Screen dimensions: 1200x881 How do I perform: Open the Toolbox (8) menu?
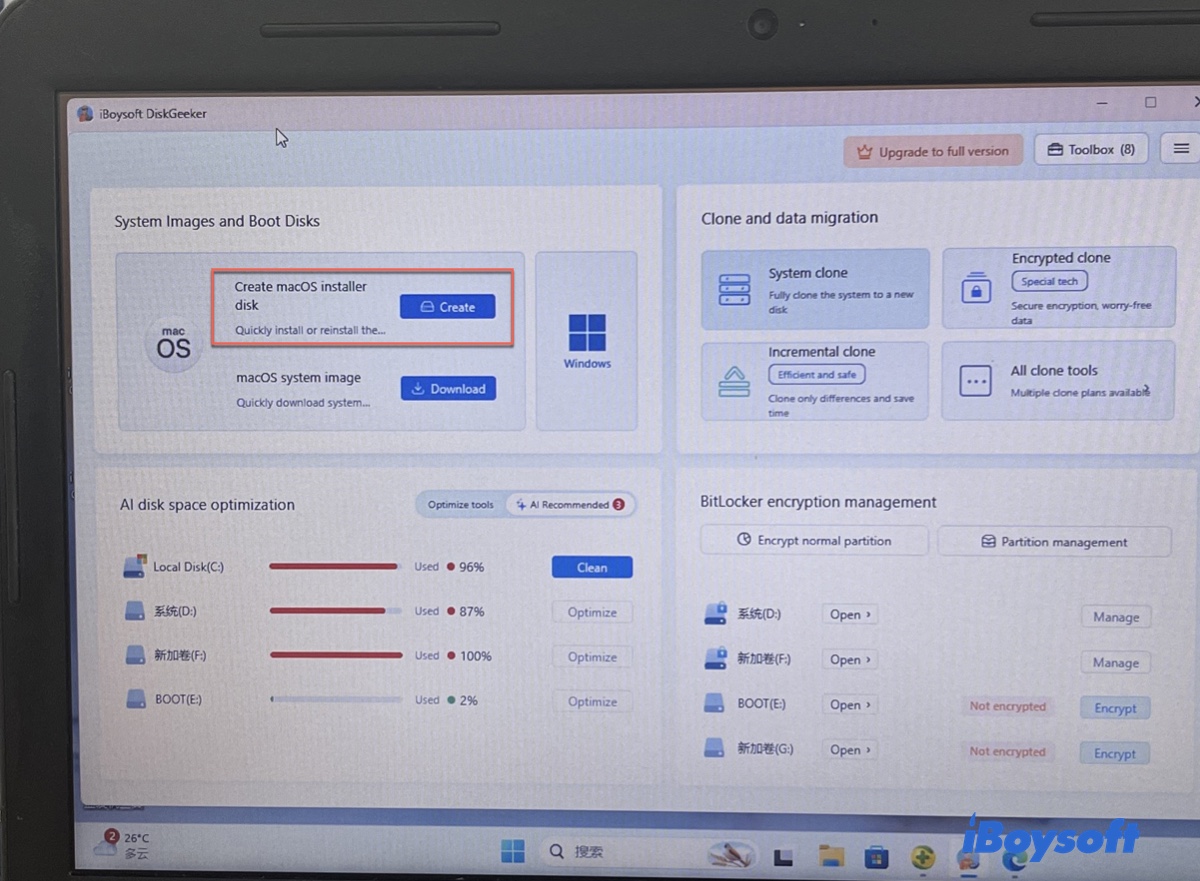coord(1091,150)
